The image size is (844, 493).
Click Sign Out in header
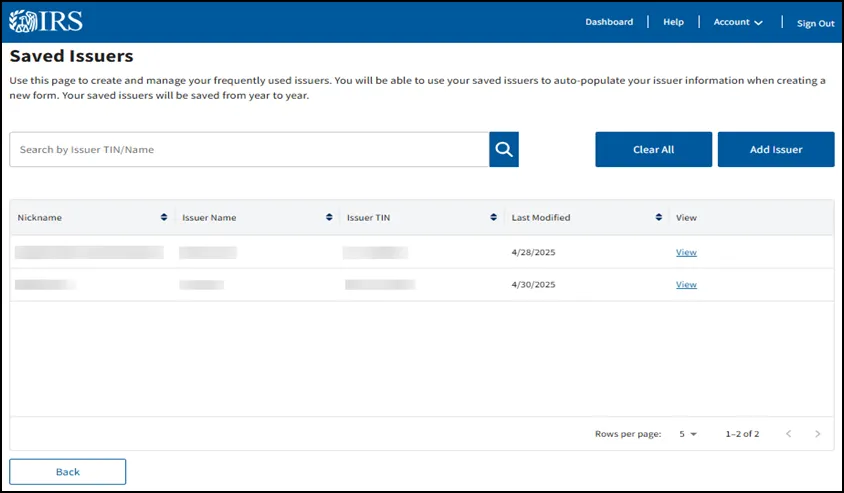click(815, 23)
